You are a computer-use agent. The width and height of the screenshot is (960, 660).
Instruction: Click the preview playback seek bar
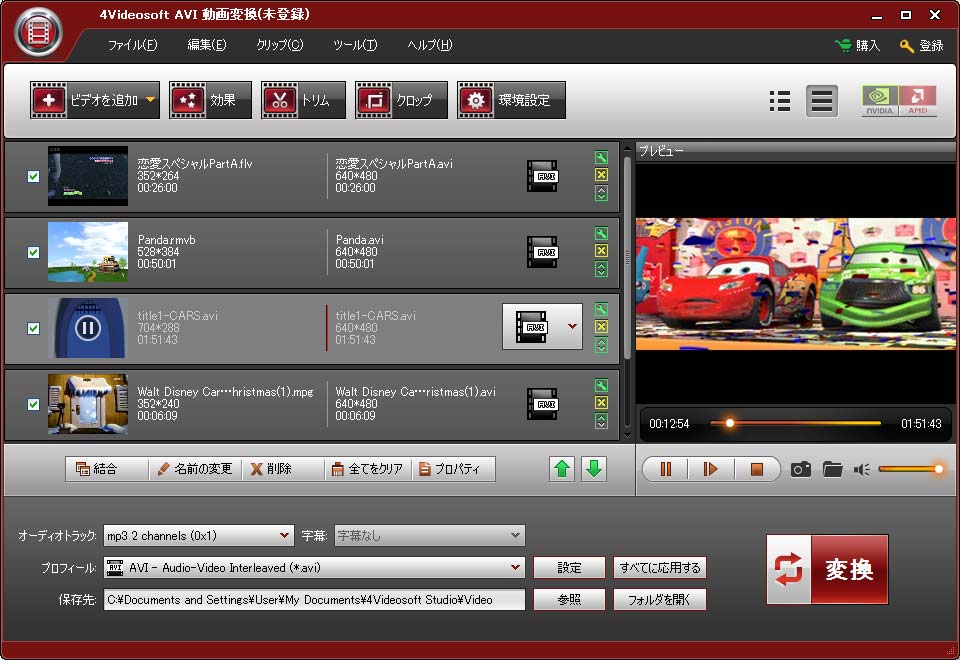(800, 423)
